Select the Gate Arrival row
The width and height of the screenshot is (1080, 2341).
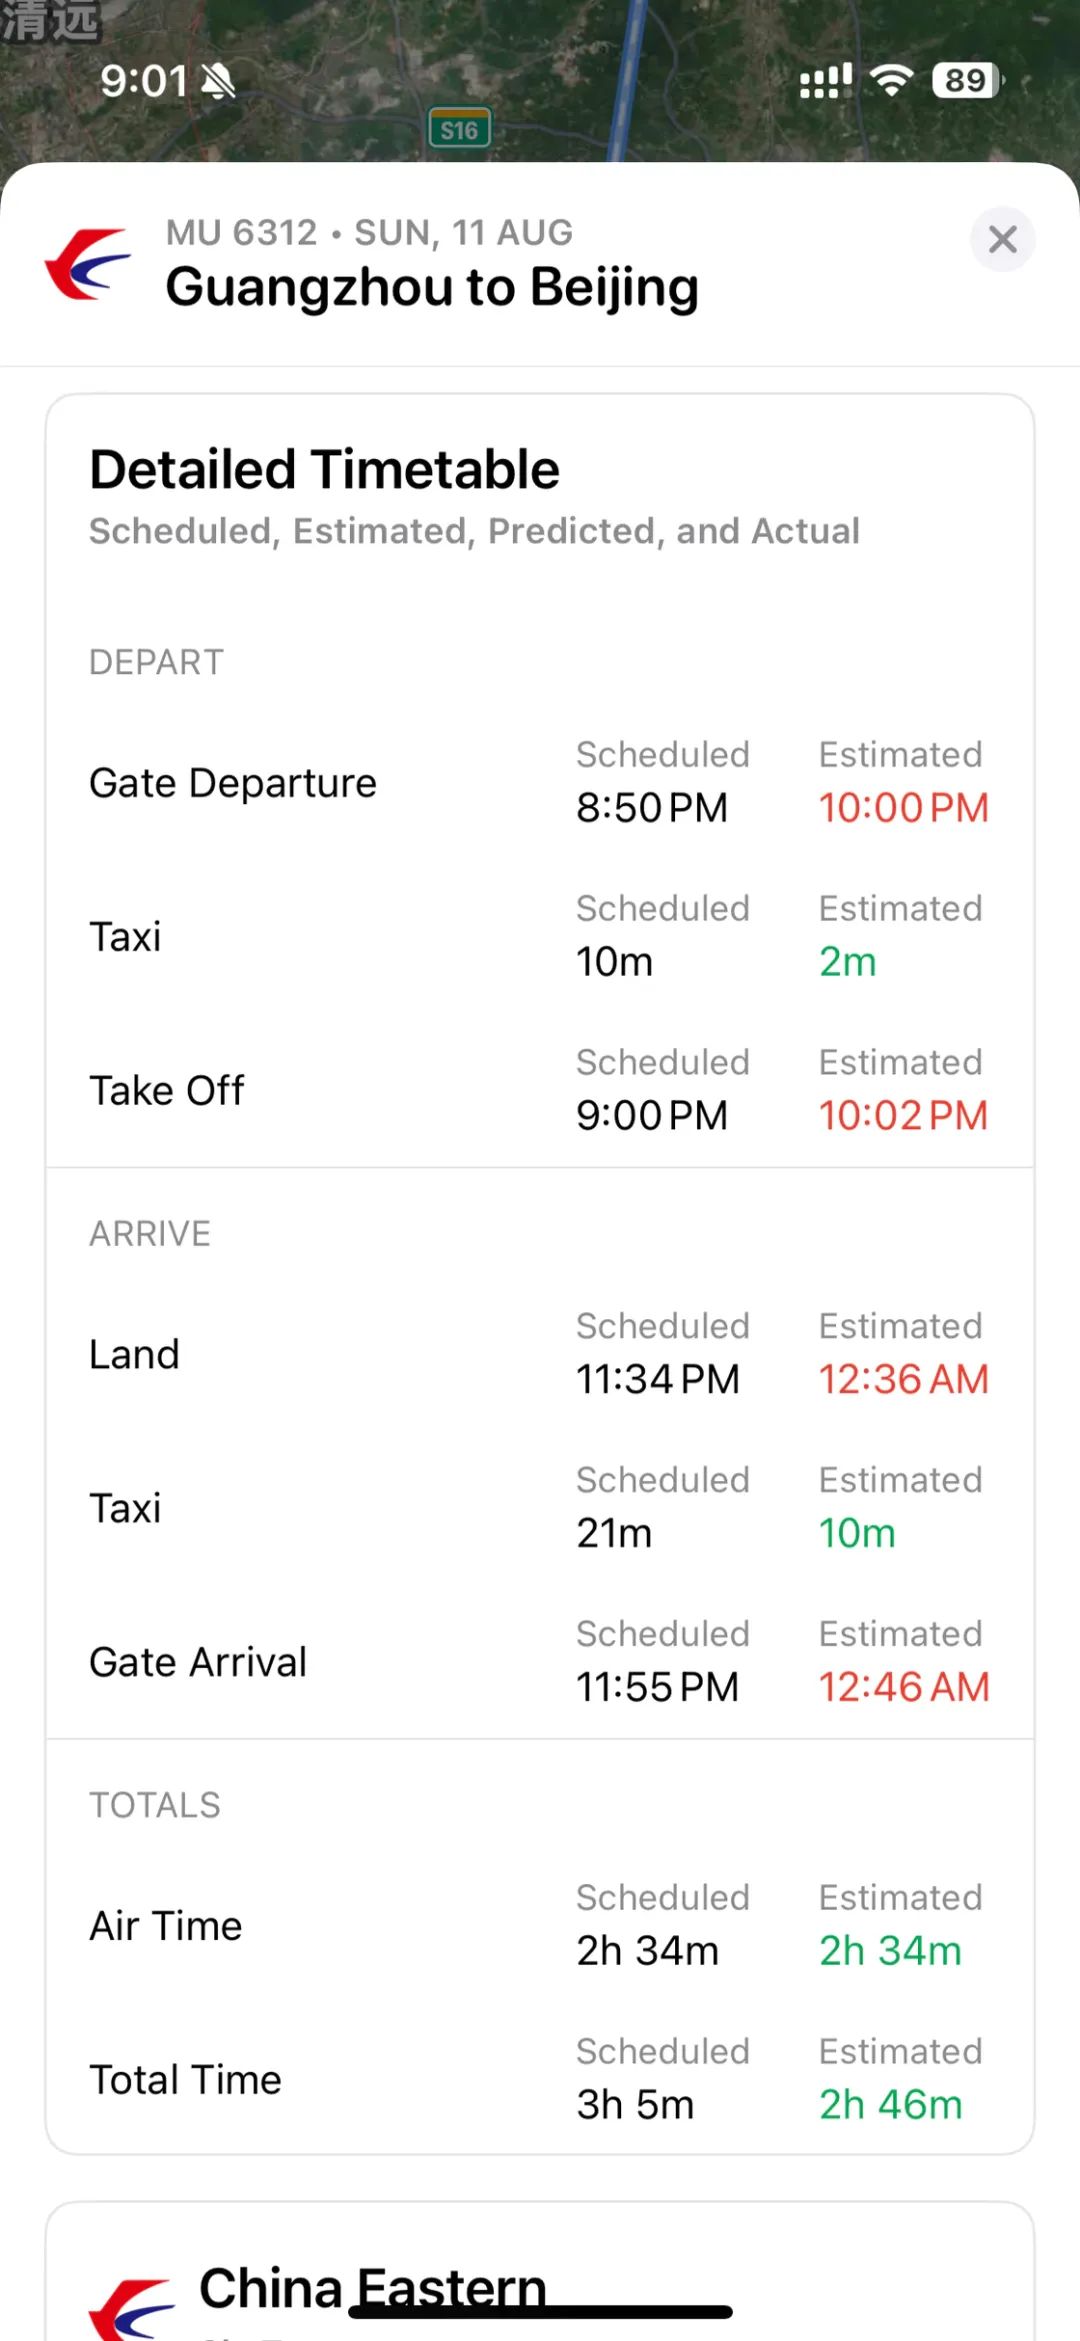(x=540, y=1662)
